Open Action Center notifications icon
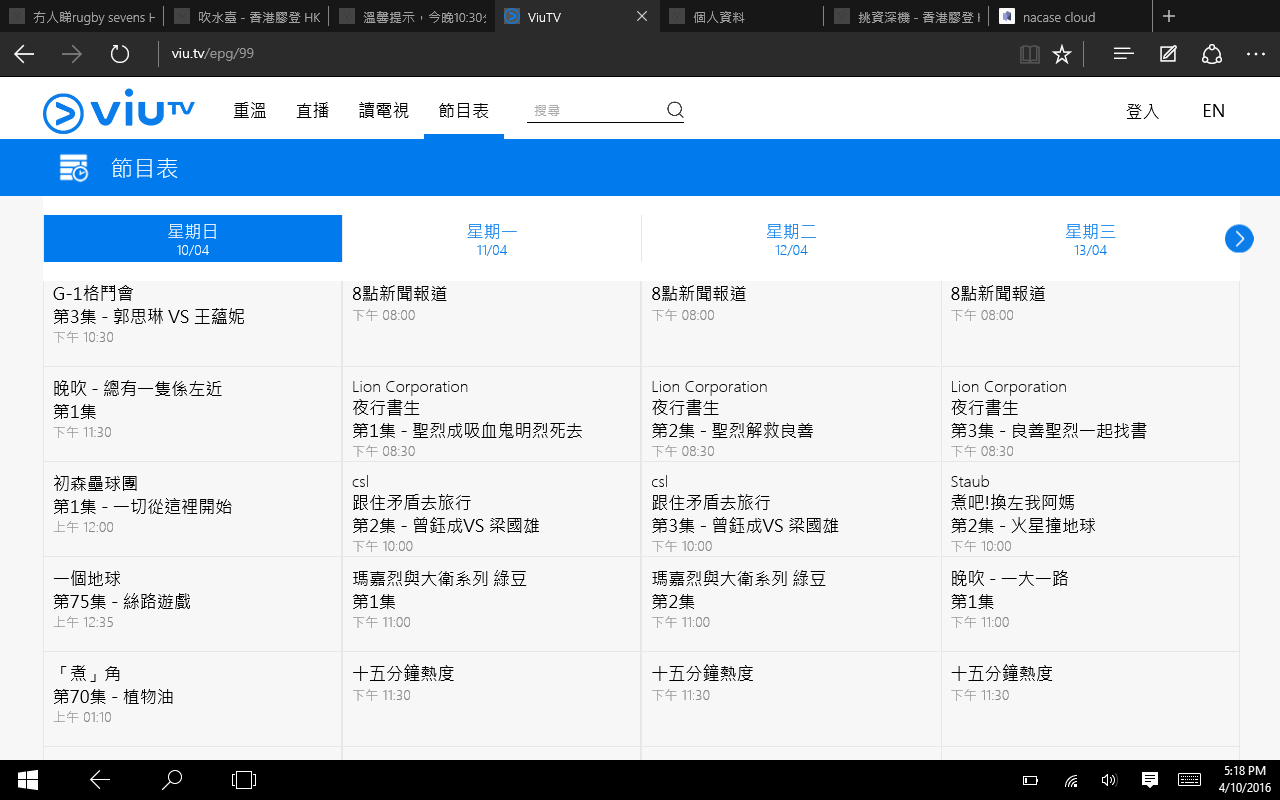1280x800 pixels. [x=1150, y=780]
